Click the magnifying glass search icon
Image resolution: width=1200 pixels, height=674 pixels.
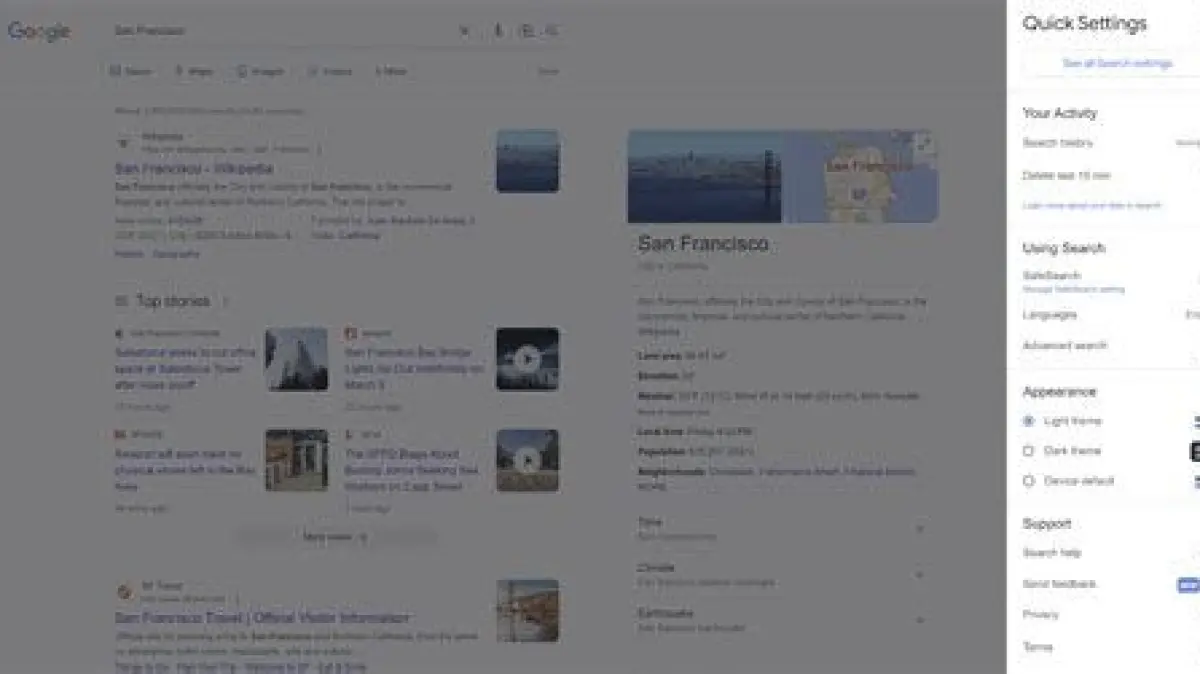(x=552, y=31)
